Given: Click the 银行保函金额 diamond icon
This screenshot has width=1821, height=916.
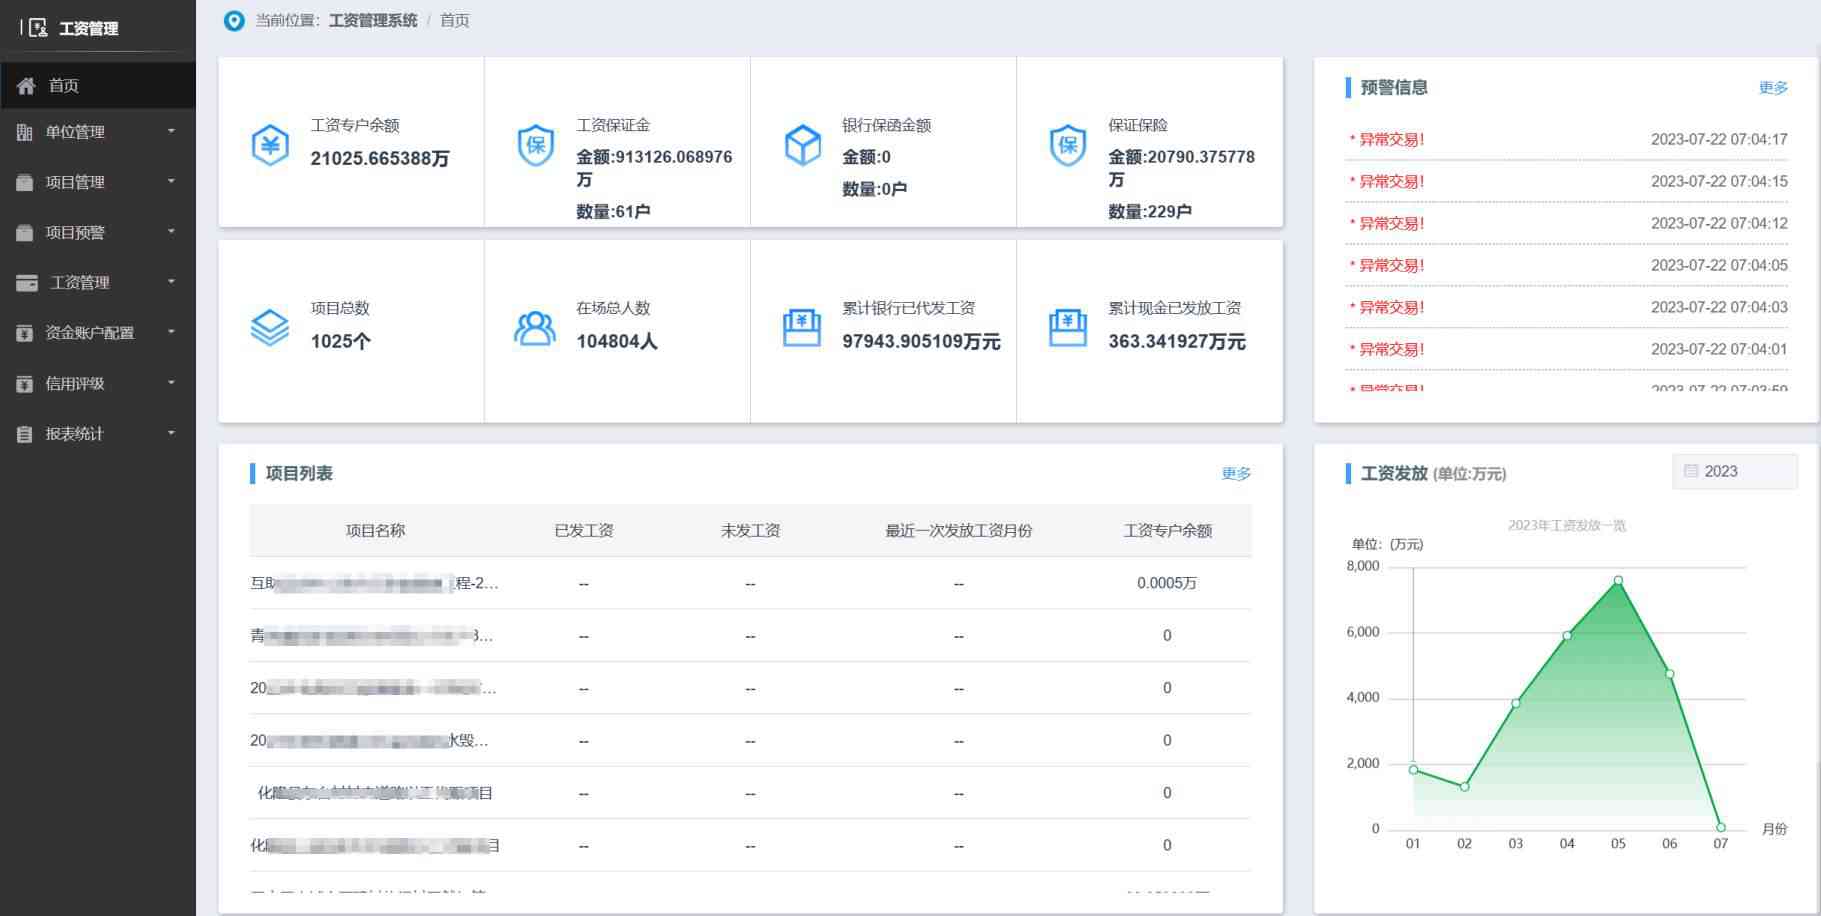Looking at the screenshot, I should (802, 144).
